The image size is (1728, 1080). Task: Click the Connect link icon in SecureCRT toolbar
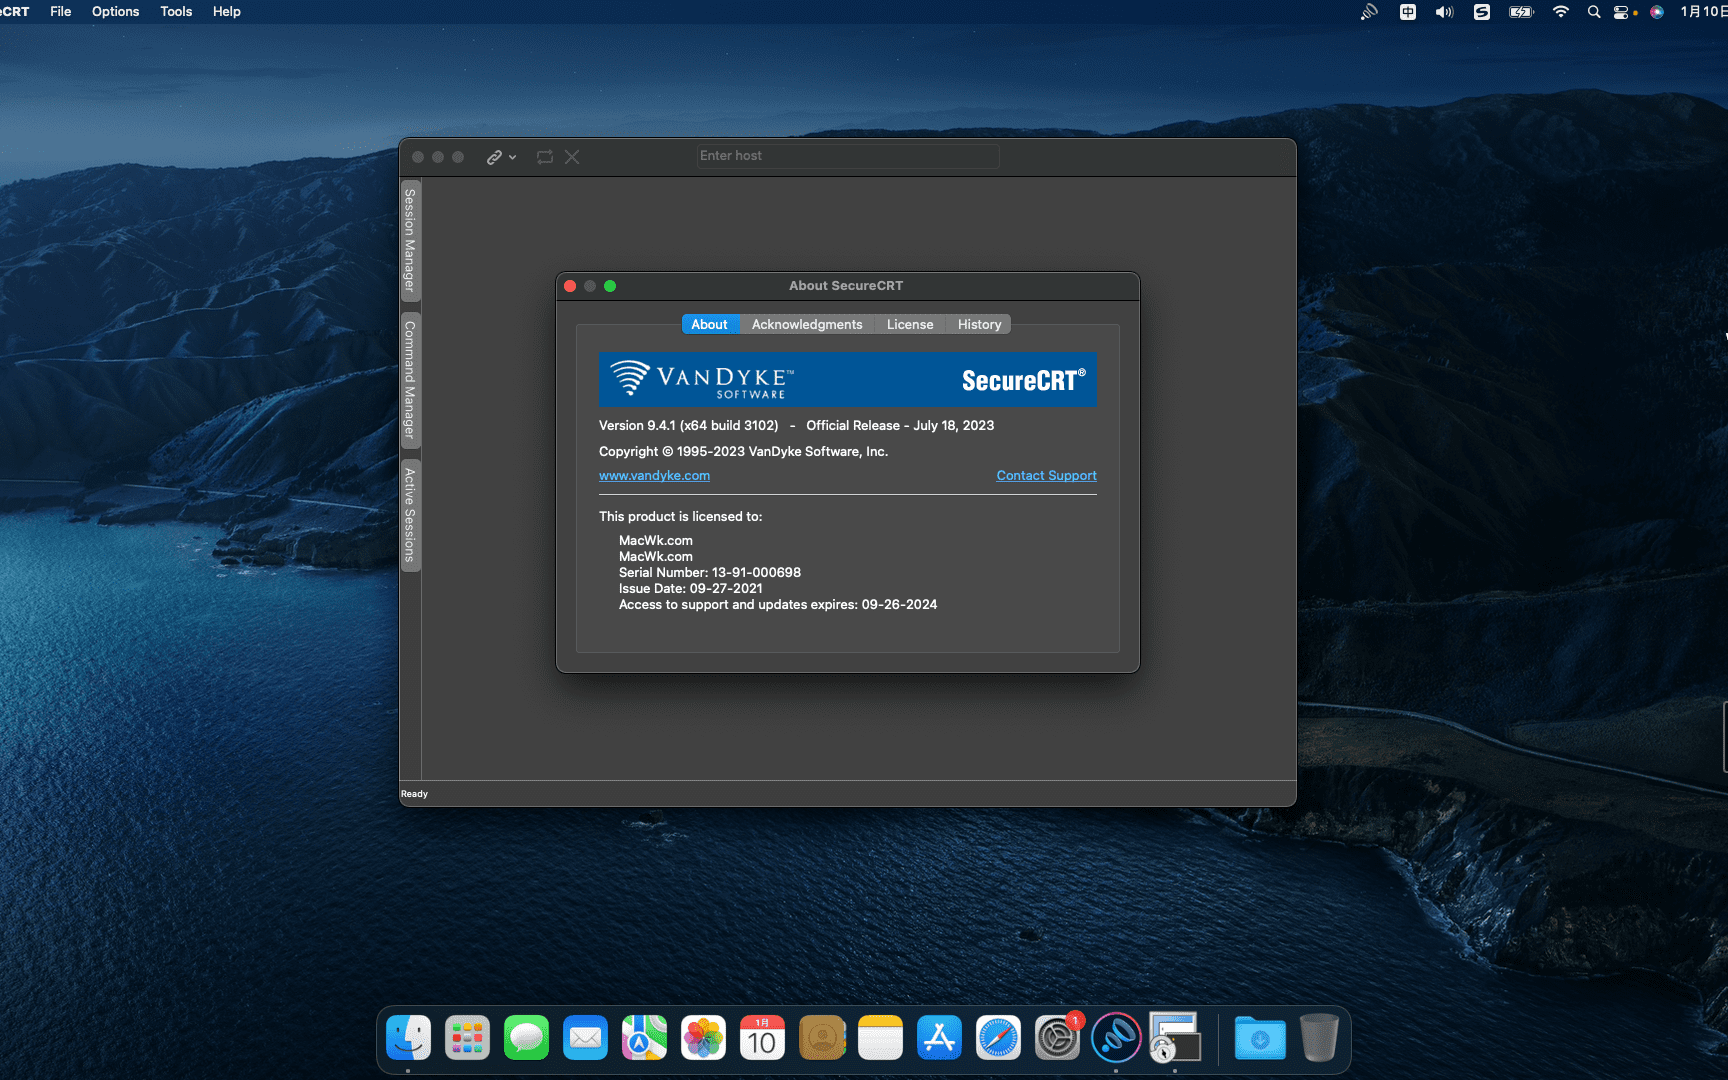tap(494, 157)
